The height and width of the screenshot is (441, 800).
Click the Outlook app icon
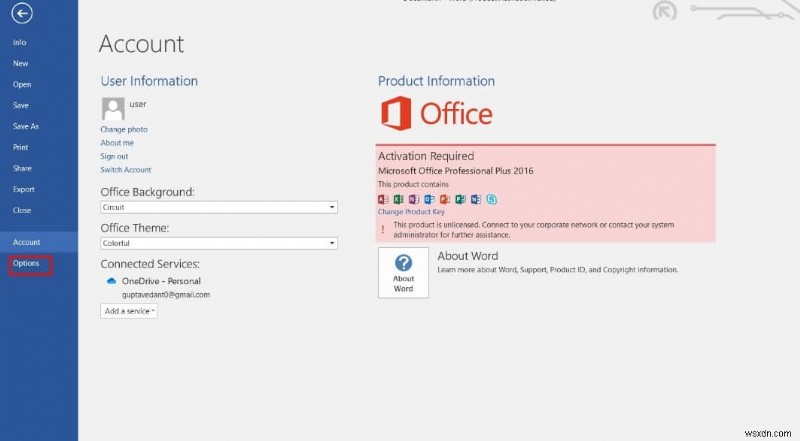[430, 199]
